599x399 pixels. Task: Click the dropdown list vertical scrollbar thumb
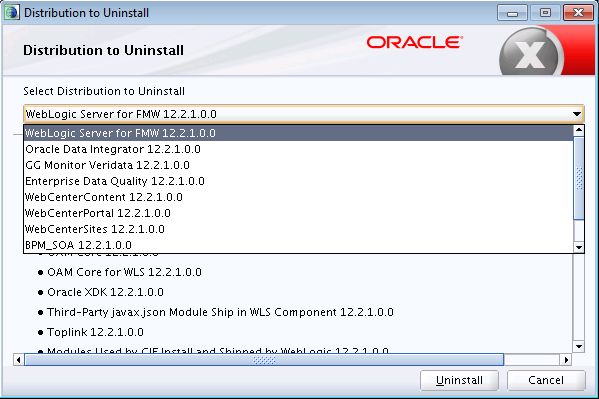point(579,178)
